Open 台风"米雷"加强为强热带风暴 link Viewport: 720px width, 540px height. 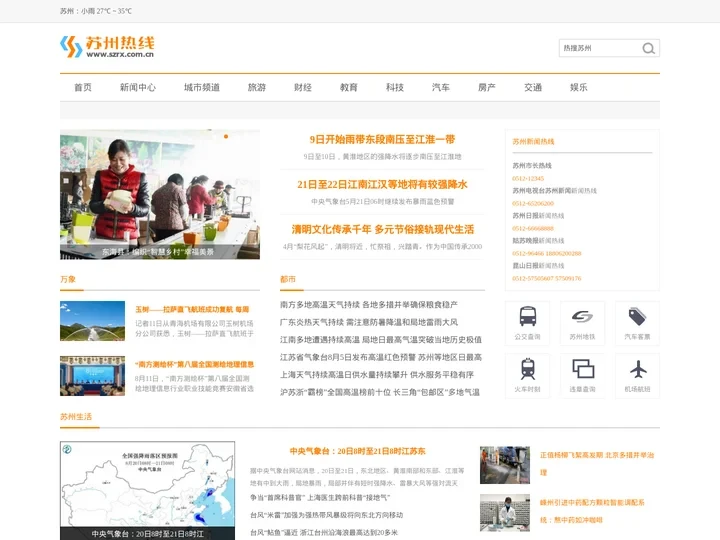(x=326, y=515)
